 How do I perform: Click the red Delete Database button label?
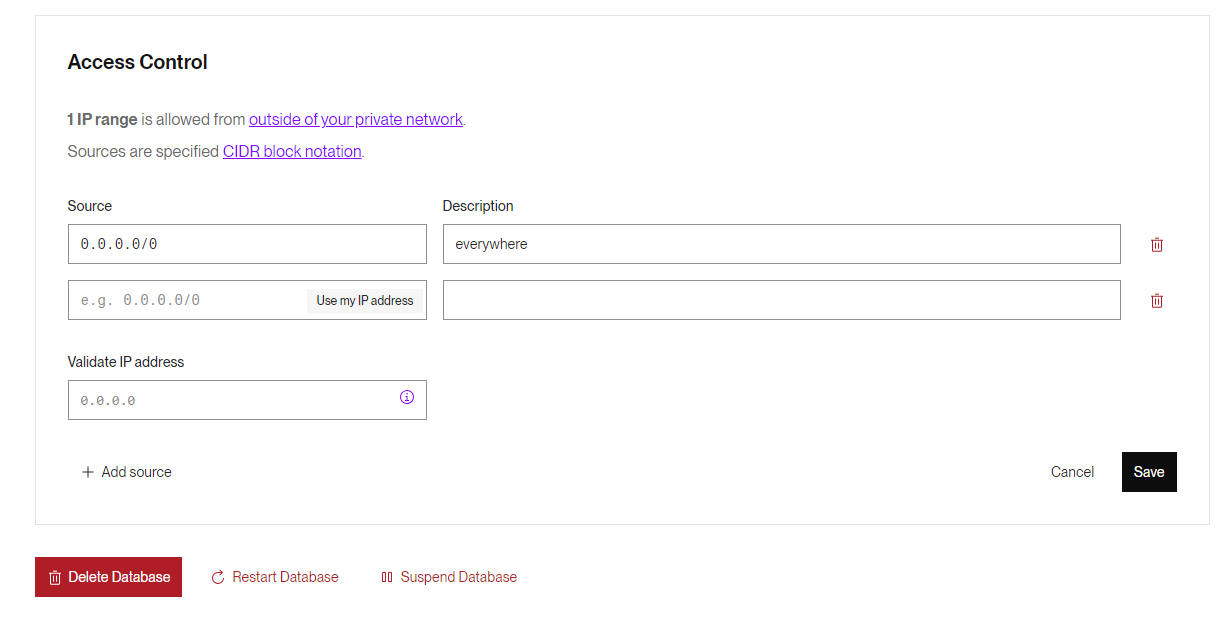[119, 577]
